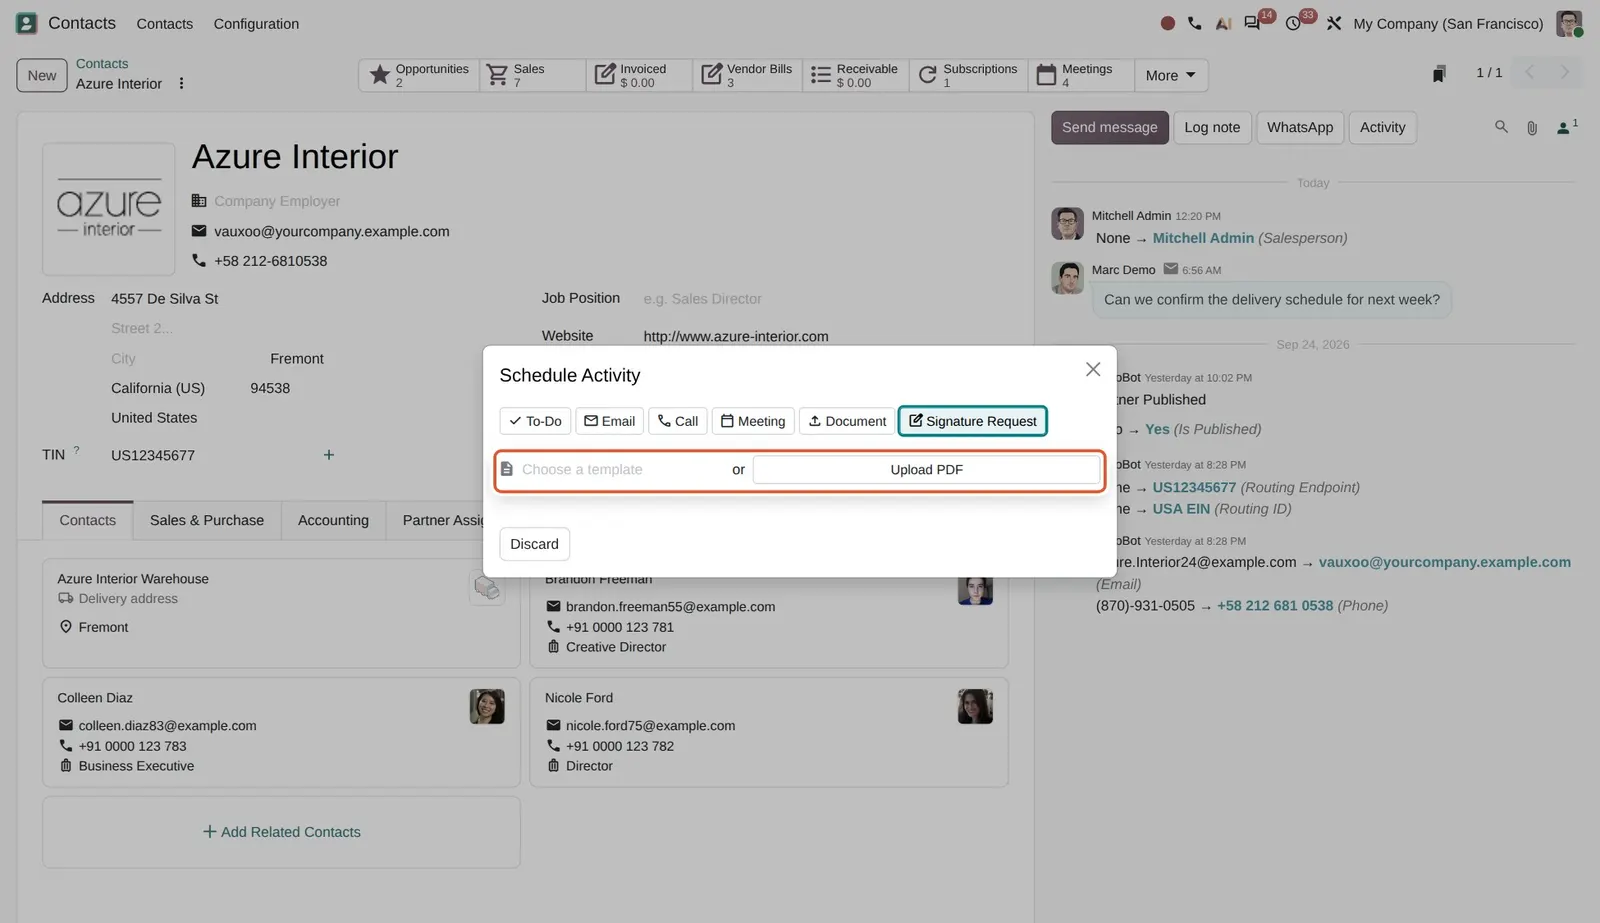Click the red recording status dot
This screenshot has height=923, width=1600.
(1167, 23)
